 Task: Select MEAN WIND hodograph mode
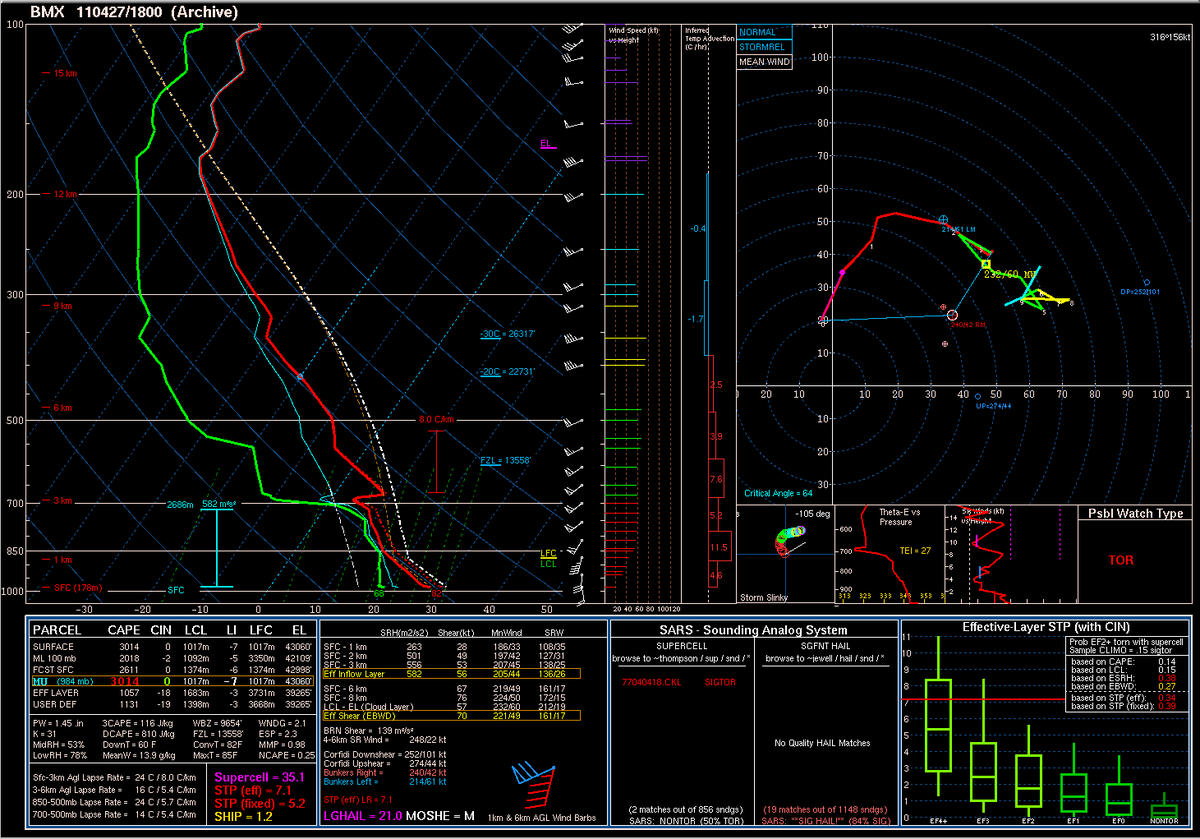click(x=764, y=62)
